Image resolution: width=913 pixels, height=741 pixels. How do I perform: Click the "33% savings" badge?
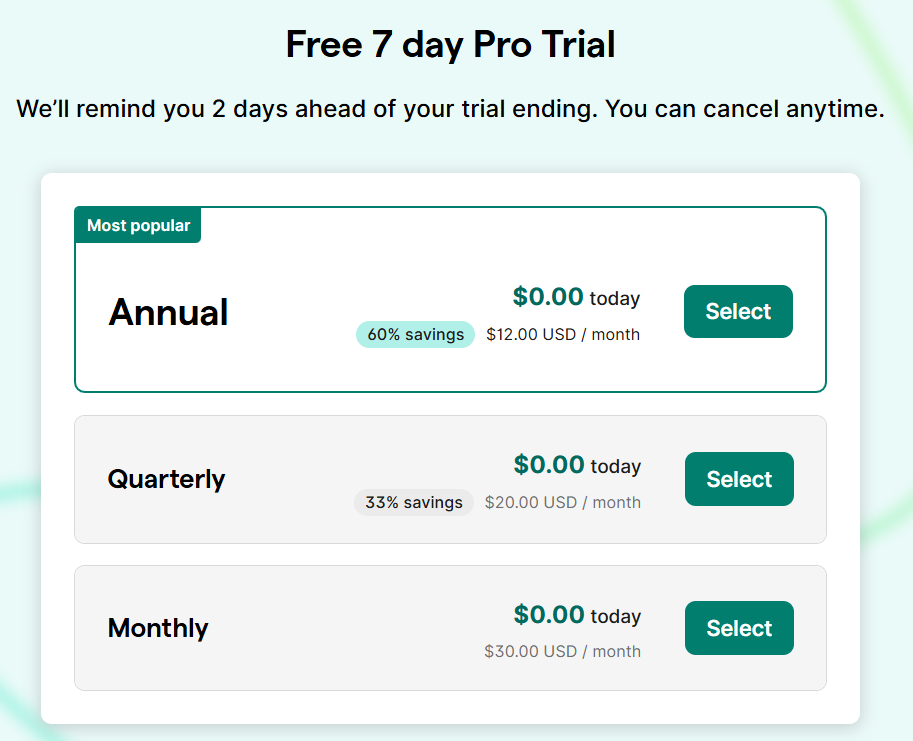pos(413,502)
